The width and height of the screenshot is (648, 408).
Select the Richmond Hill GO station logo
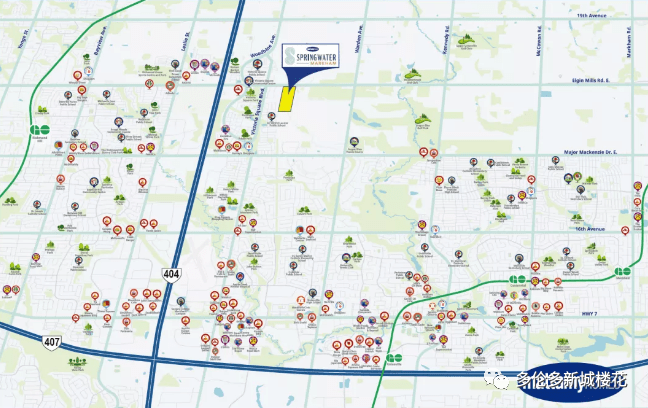pos(40,130)
